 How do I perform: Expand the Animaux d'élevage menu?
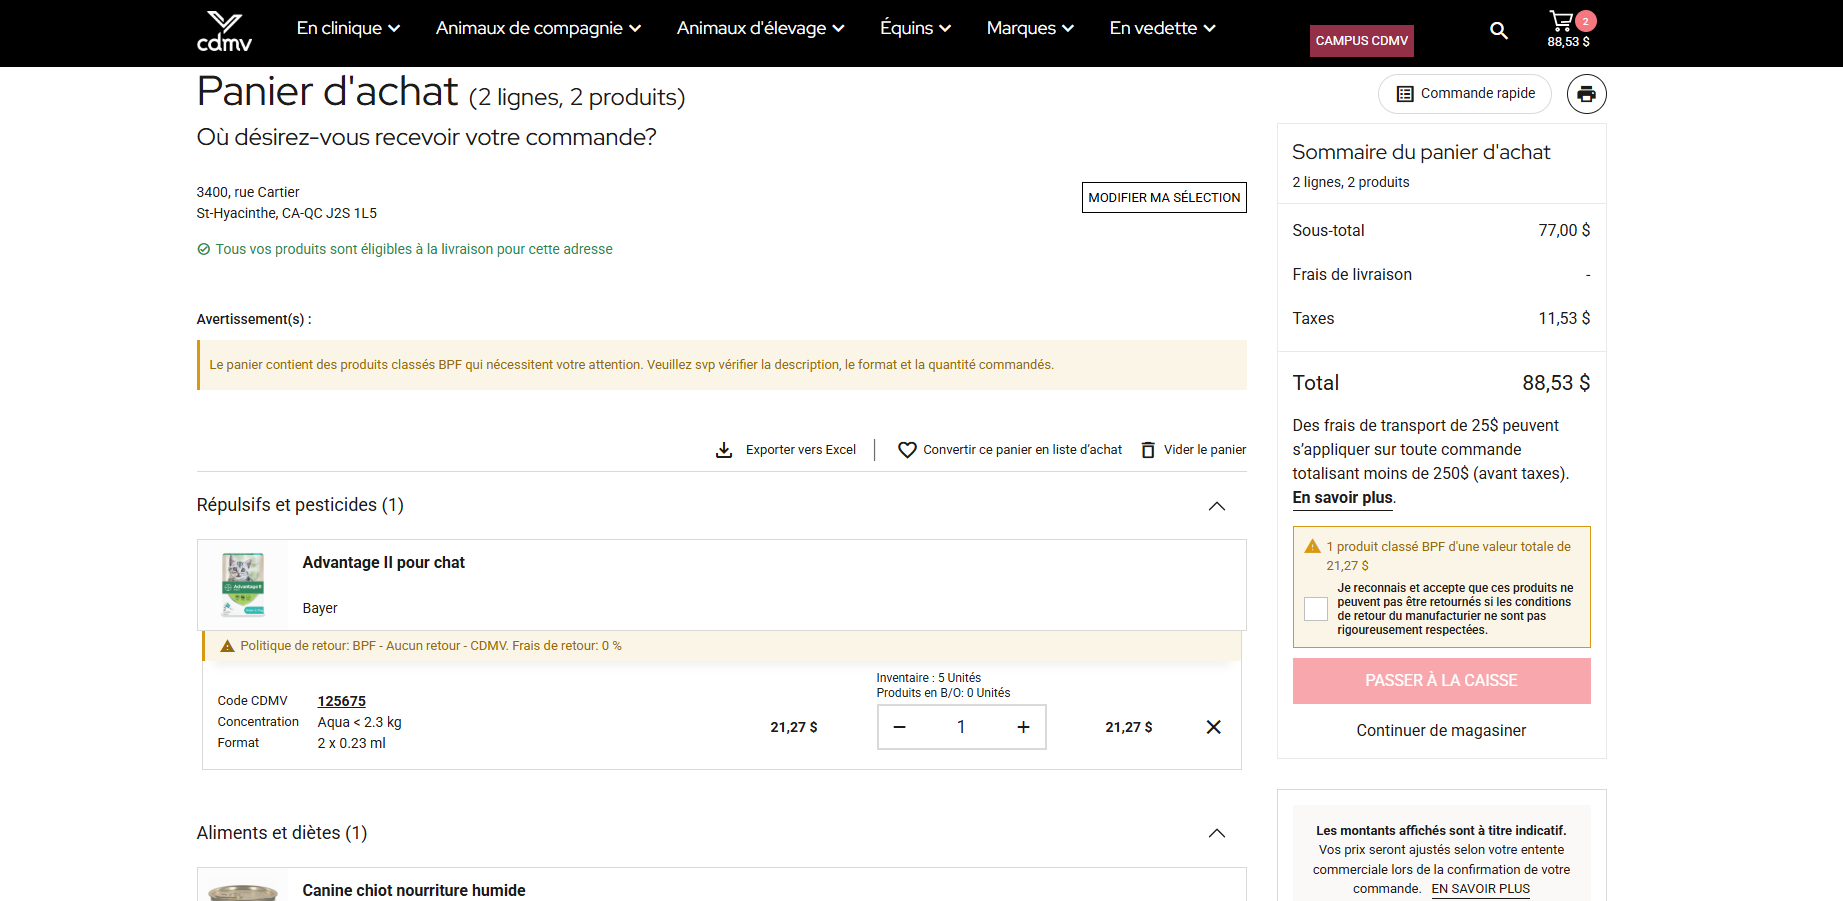pos(760,28)
